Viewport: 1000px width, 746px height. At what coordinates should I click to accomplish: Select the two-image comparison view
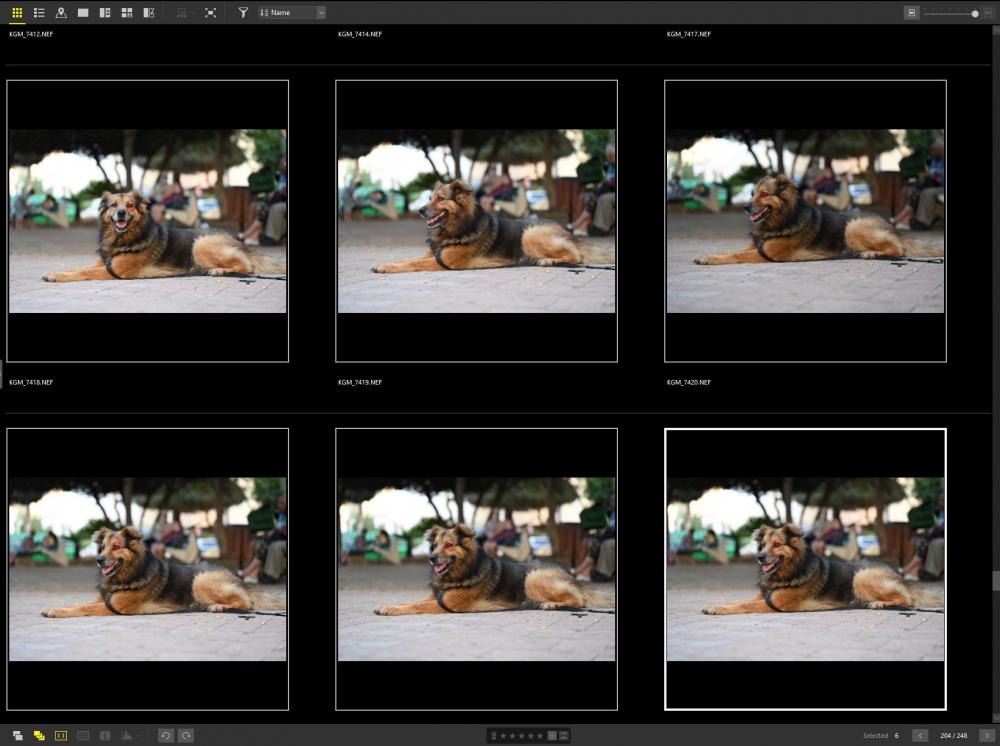(105, 12)
